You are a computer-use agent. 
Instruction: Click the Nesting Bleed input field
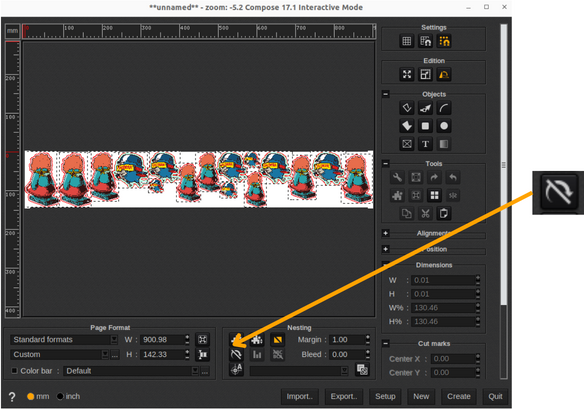click(x=347, y=354)
